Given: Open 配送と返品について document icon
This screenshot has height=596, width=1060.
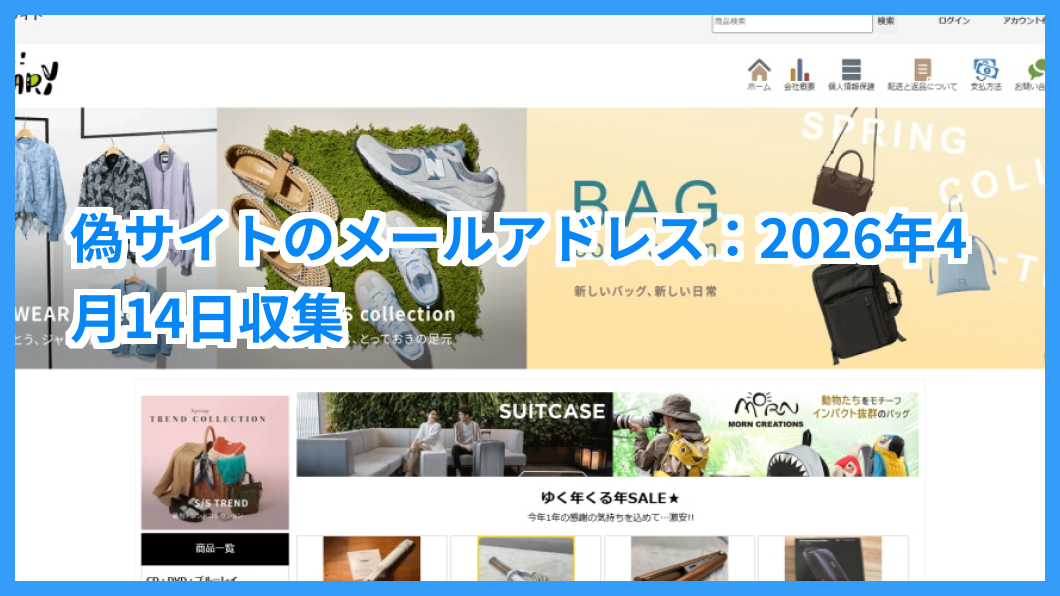Looking at the screenshot, I should pyautogui.click(x=921, y=71).
